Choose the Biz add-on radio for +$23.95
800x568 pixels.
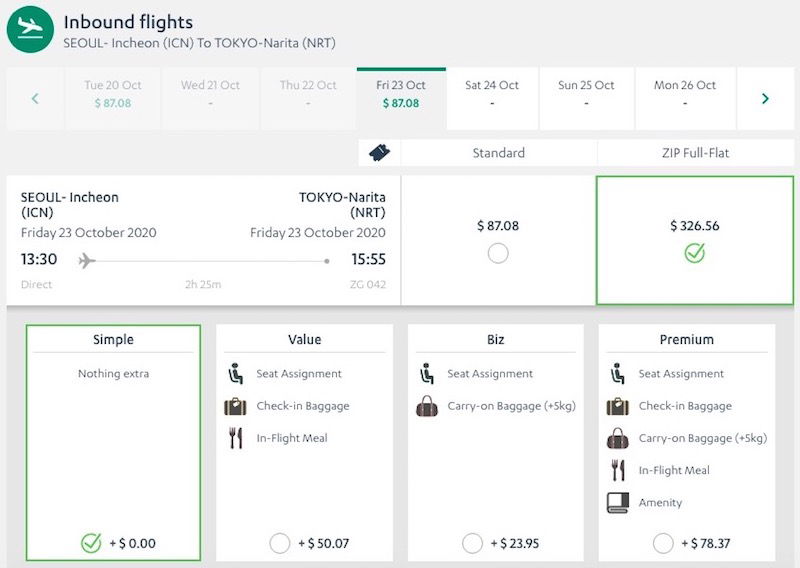point(472,543)
